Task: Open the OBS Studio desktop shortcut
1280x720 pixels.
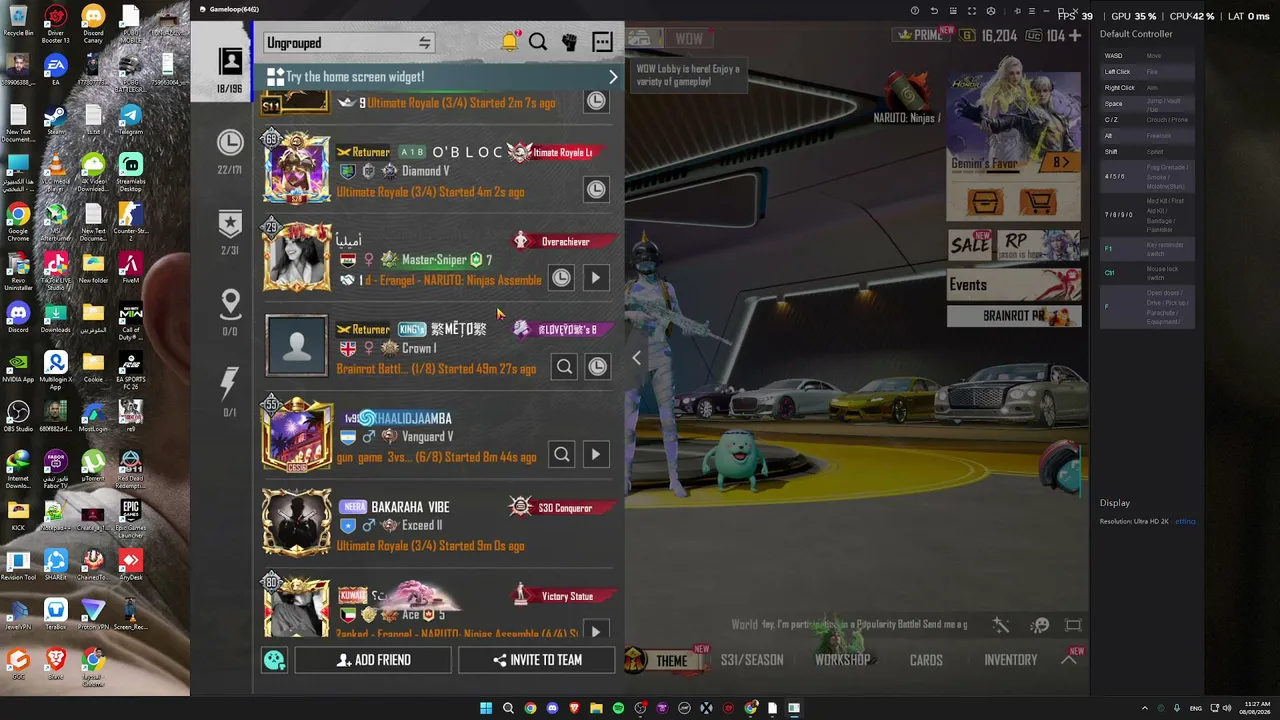Action: click(18, 416)
